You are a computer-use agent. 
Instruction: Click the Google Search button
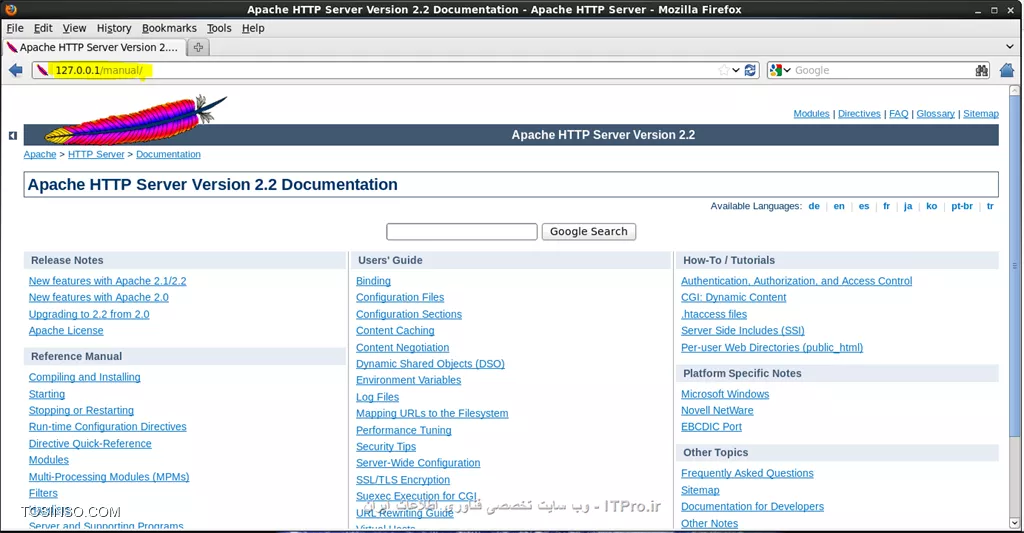(588, 231)
